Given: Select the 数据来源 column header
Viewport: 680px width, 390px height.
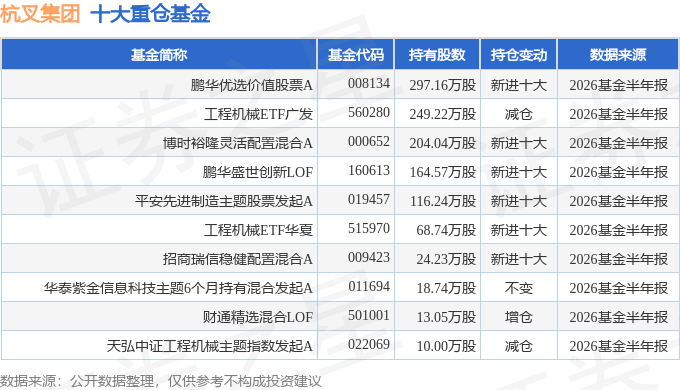Looking at the screenshot, I should click(x=618, y=55).
